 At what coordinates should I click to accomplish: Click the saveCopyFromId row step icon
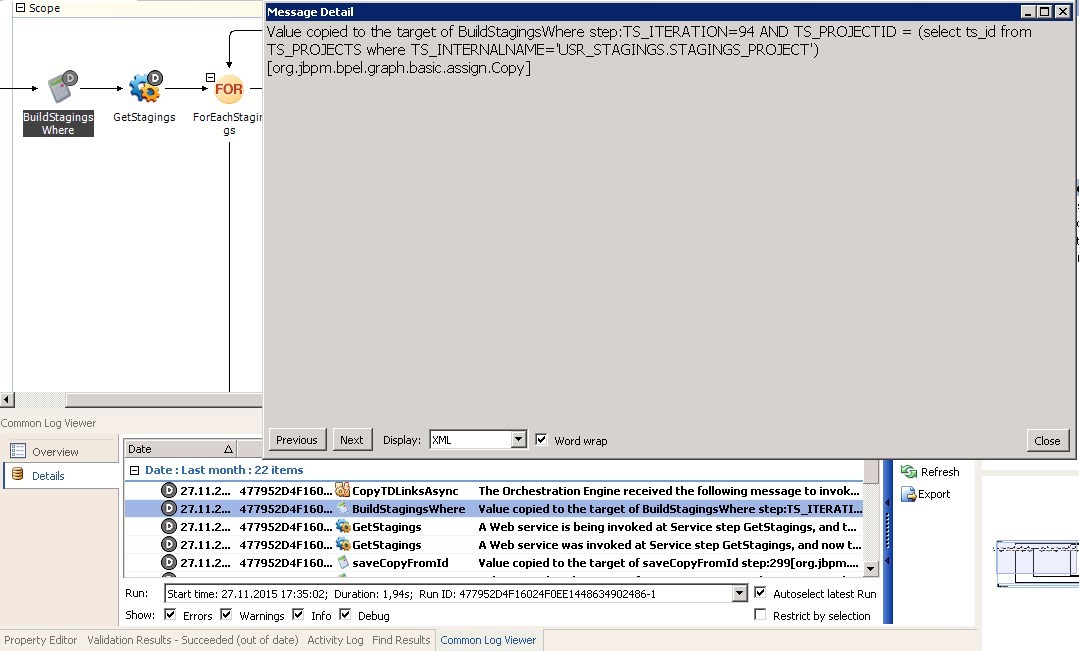(x=343, y=562)
